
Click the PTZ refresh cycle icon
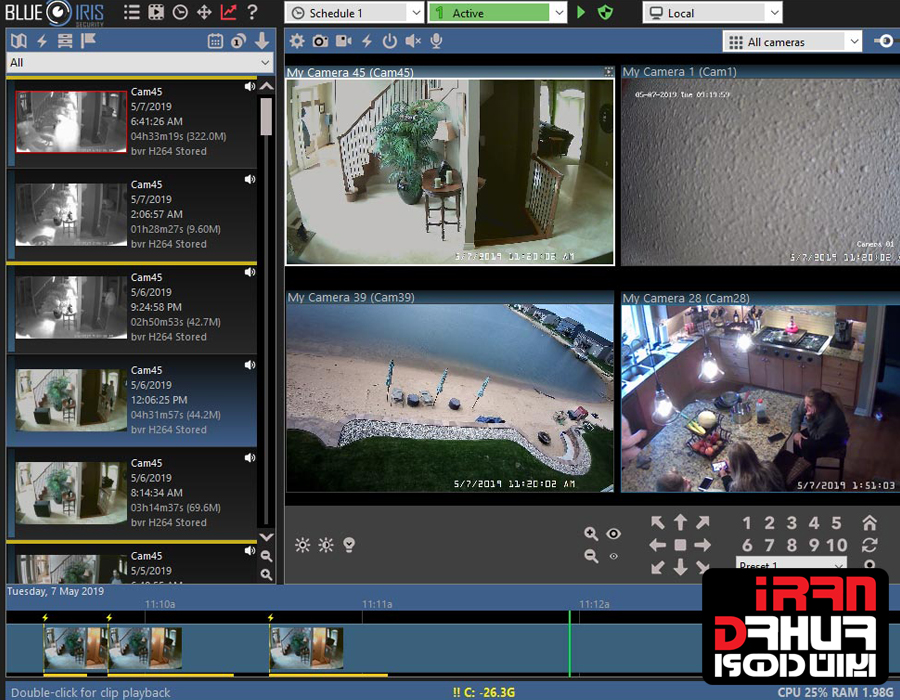[870, 545]
